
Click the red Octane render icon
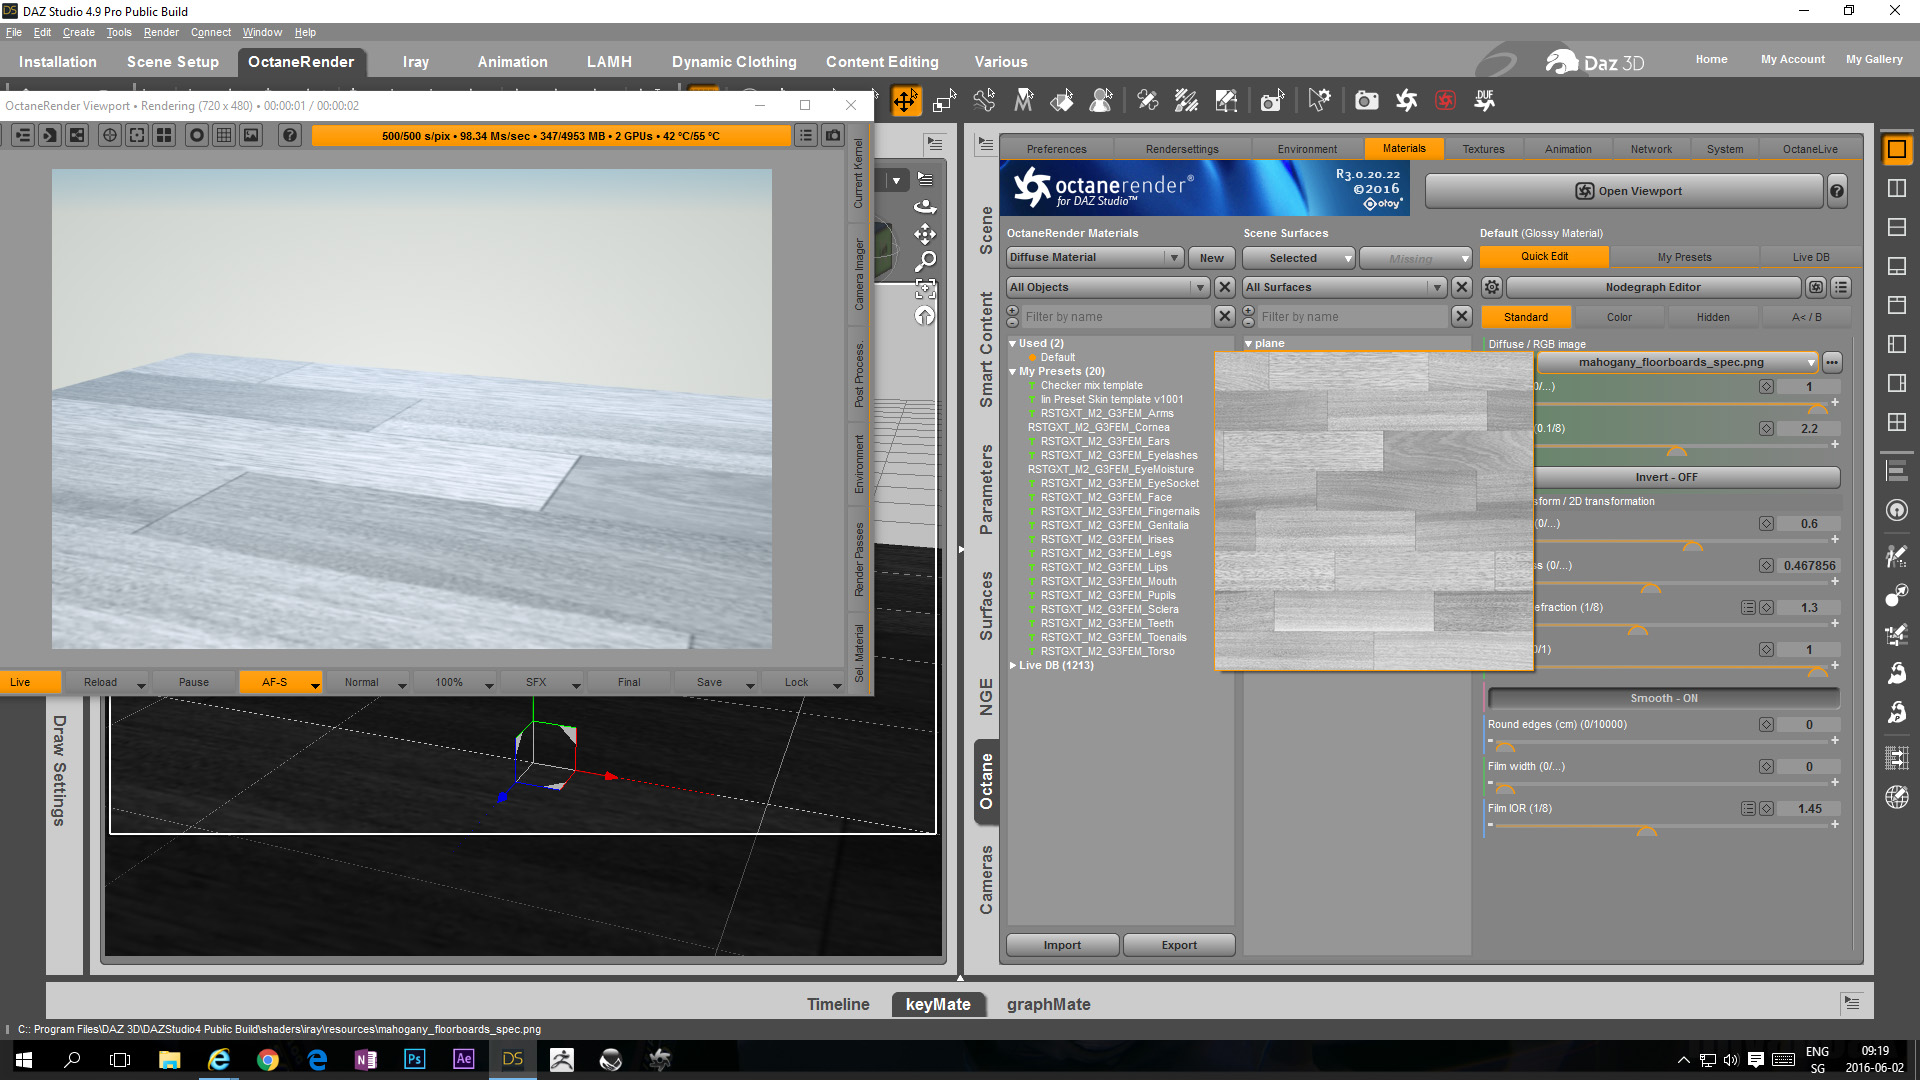click(x=1445, y=100)
